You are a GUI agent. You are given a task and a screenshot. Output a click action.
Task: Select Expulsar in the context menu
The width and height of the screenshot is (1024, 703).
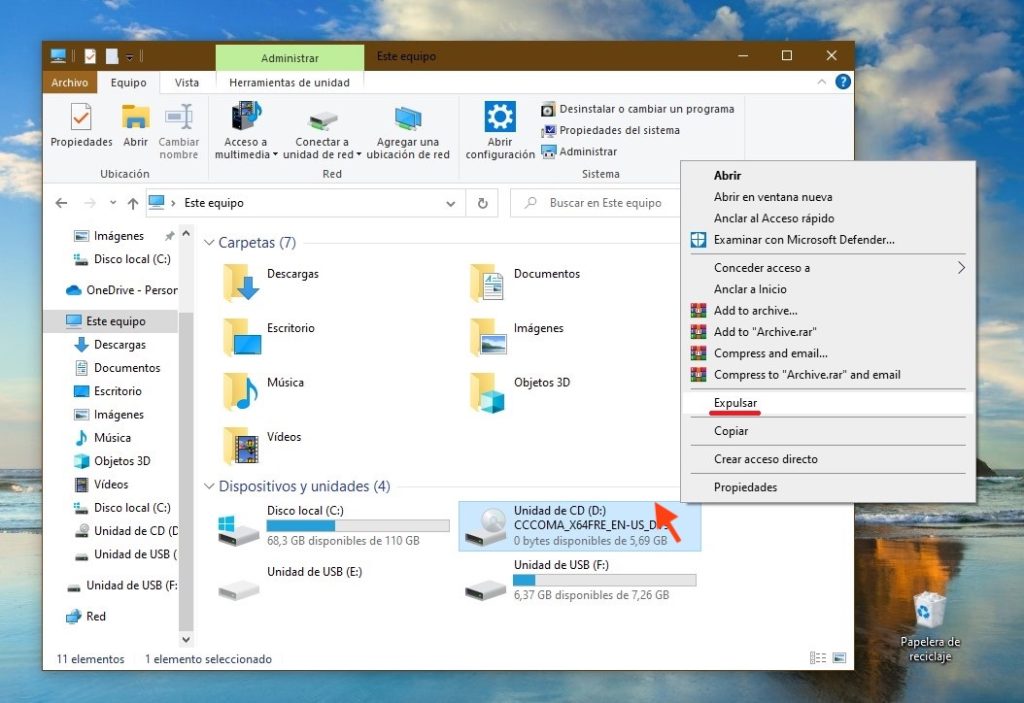point(737,402)
